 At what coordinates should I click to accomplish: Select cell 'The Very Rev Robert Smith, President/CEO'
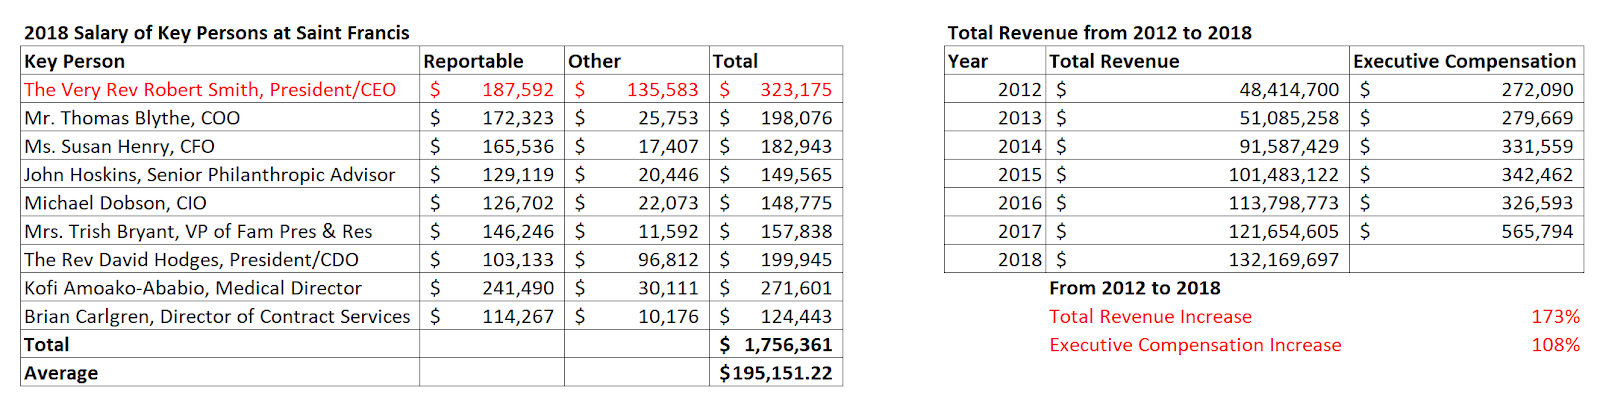220,89
